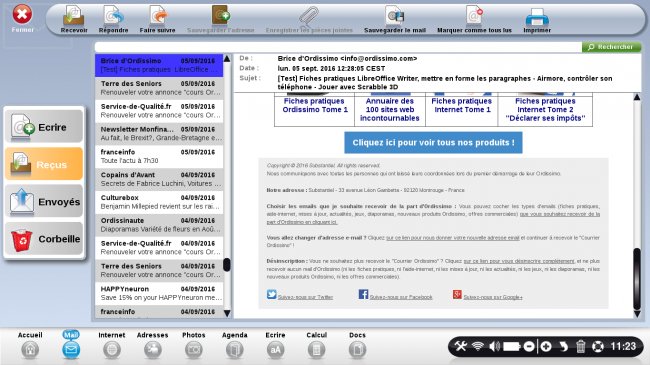The image size is (650, 365).
Task: Mark all as read with Marquer comme tous lus
Action: click(474, 19)
